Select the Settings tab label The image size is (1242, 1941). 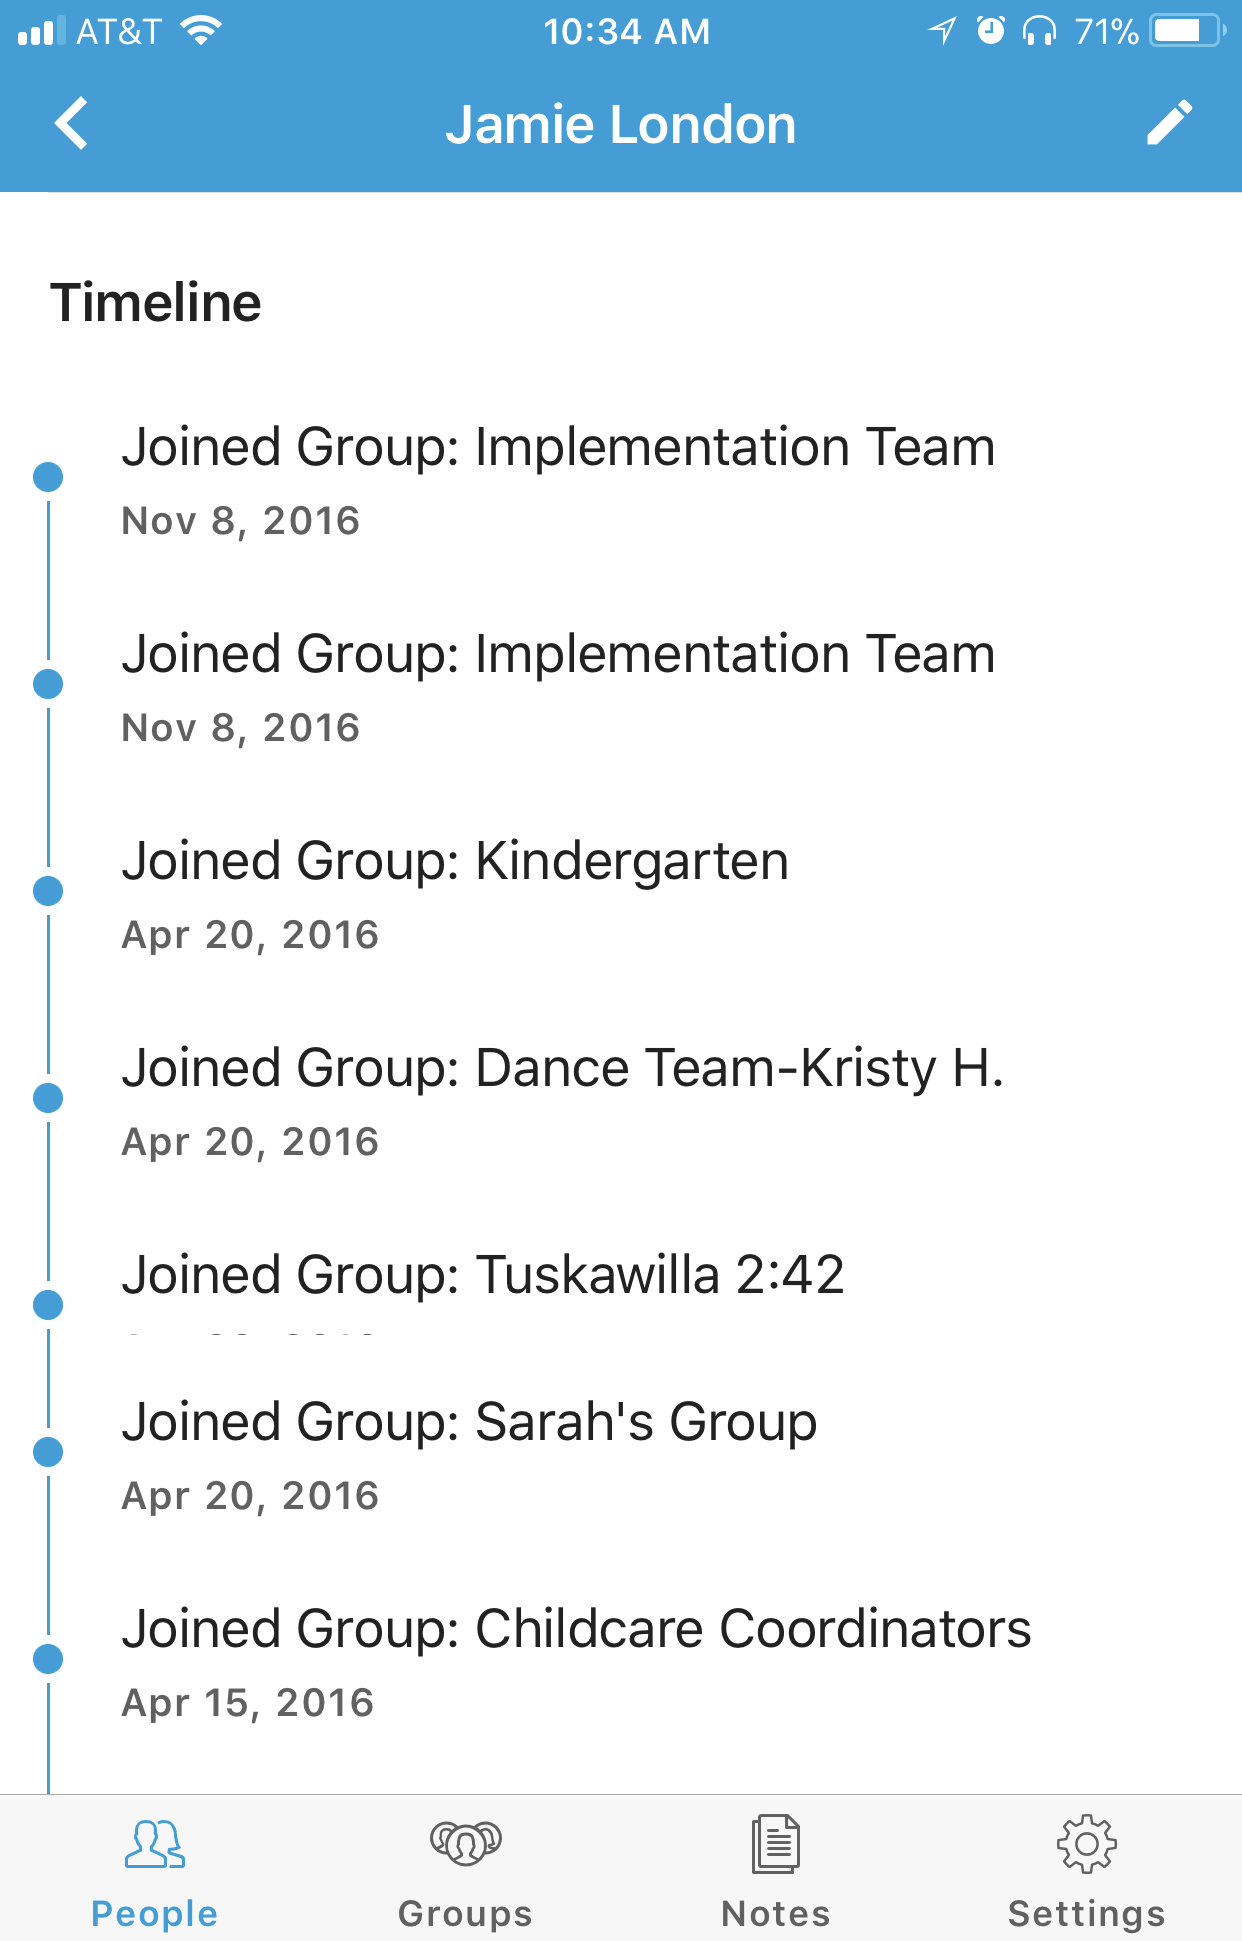point(1086,1913)
